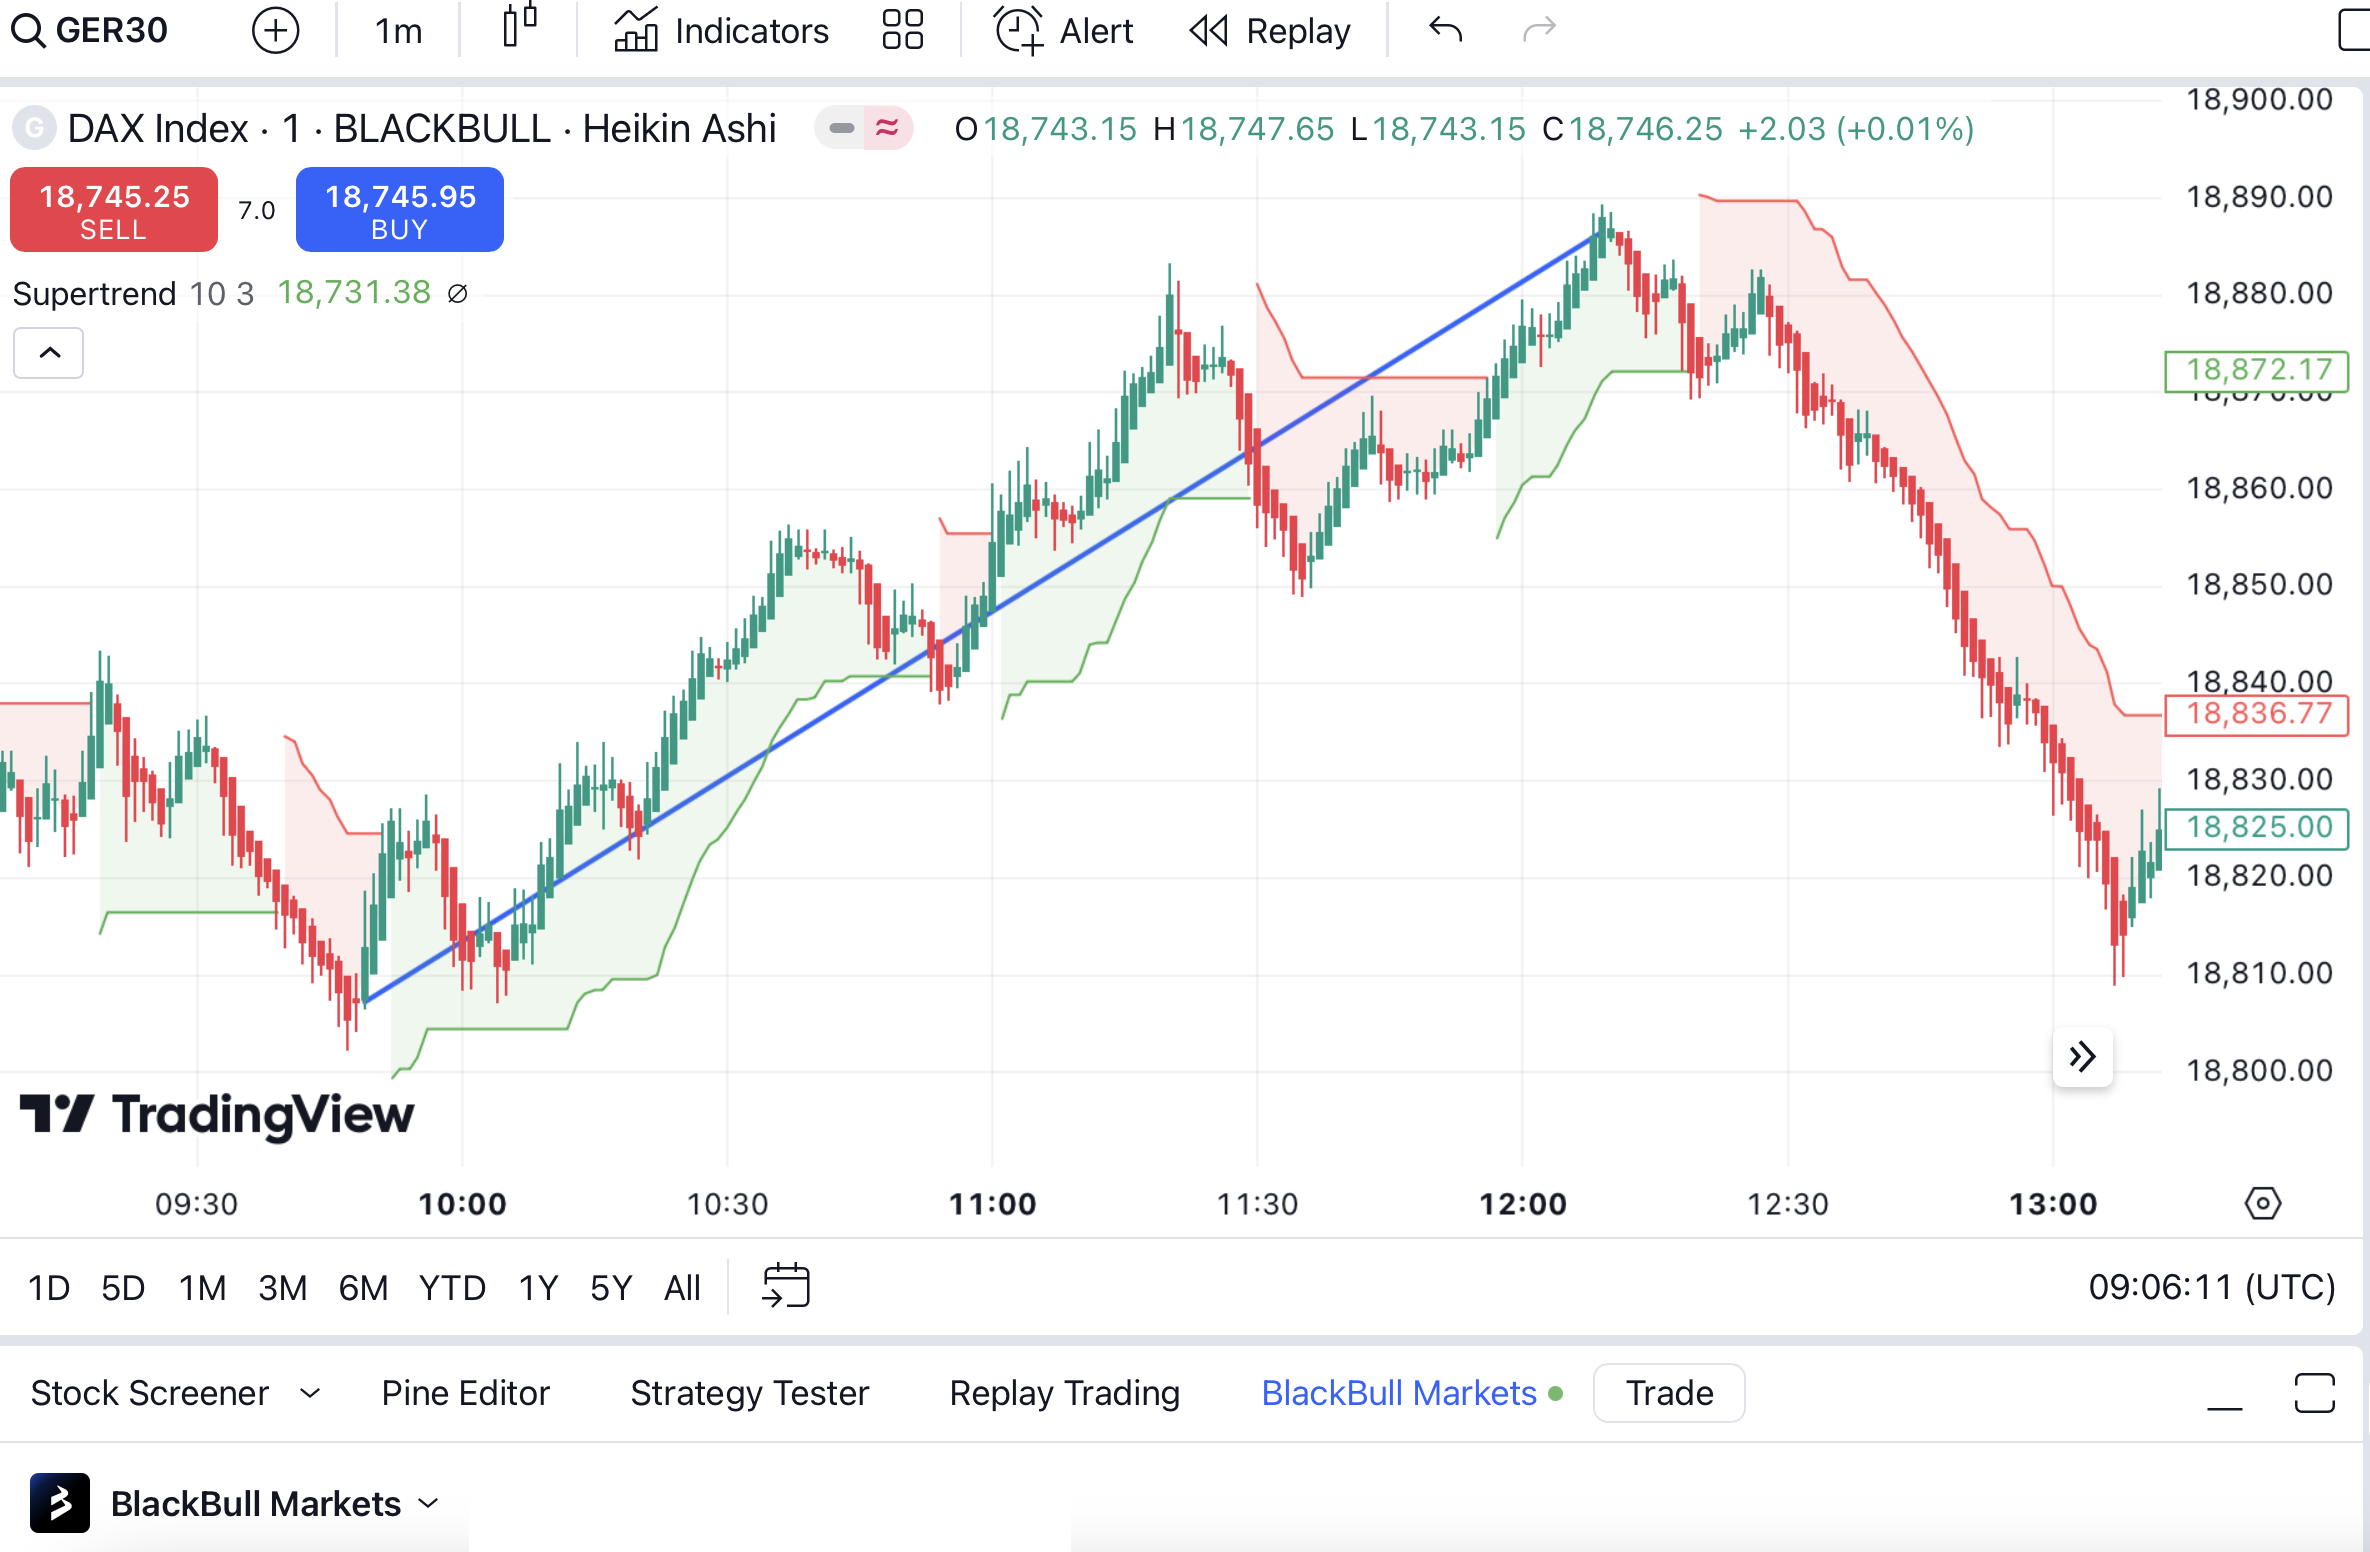The image size is (2370, 1552).
Task: Click the Trade button
Action: tap(1669, 1393)
